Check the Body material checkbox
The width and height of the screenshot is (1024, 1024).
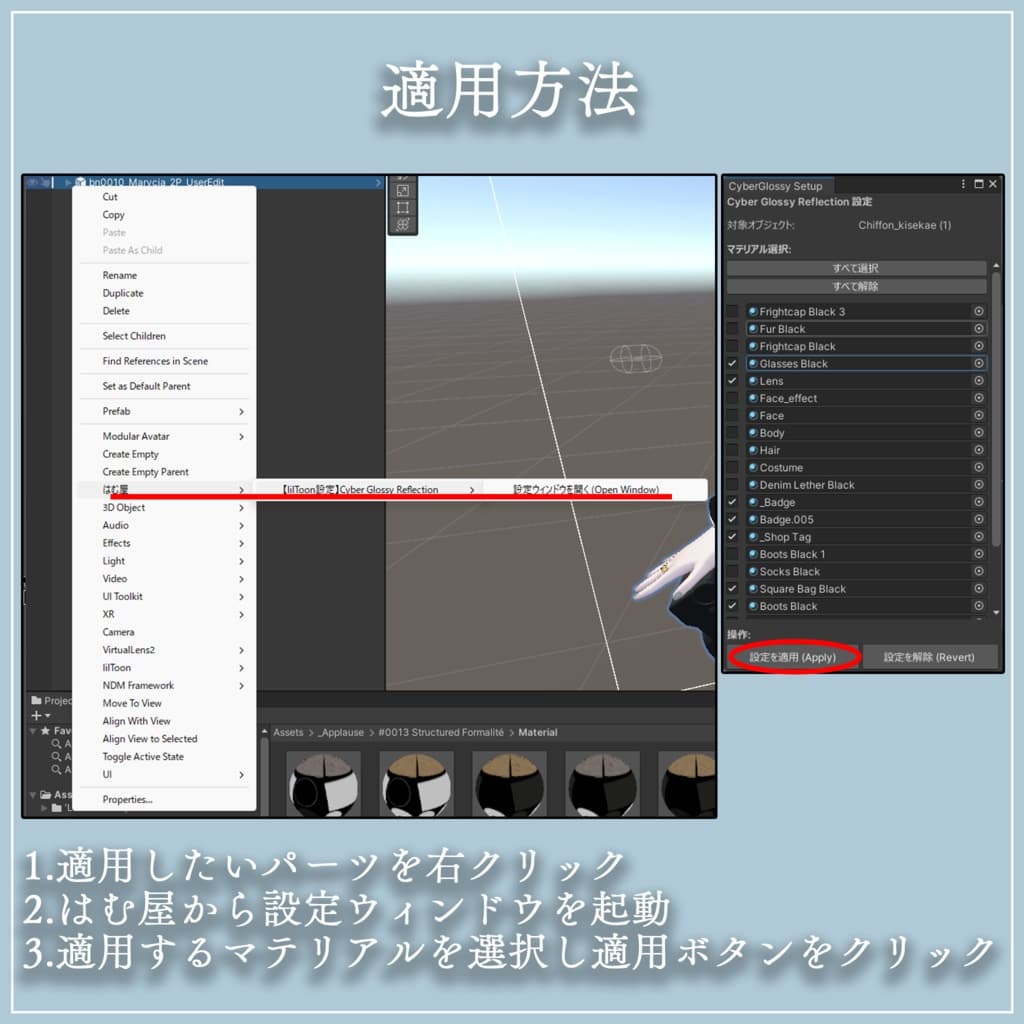coord(732,432)
